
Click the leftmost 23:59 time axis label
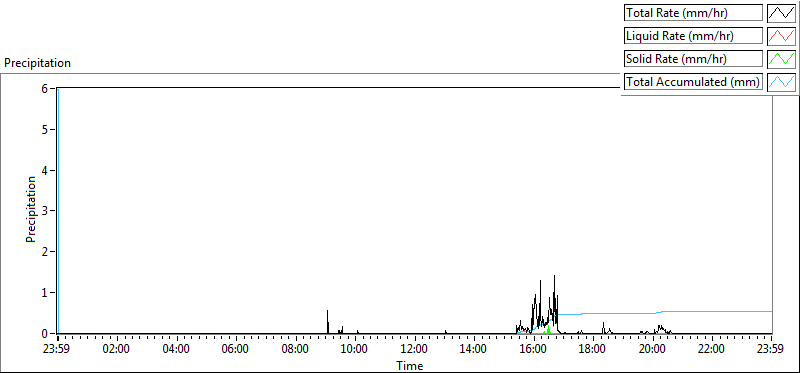tap(58, 350)
